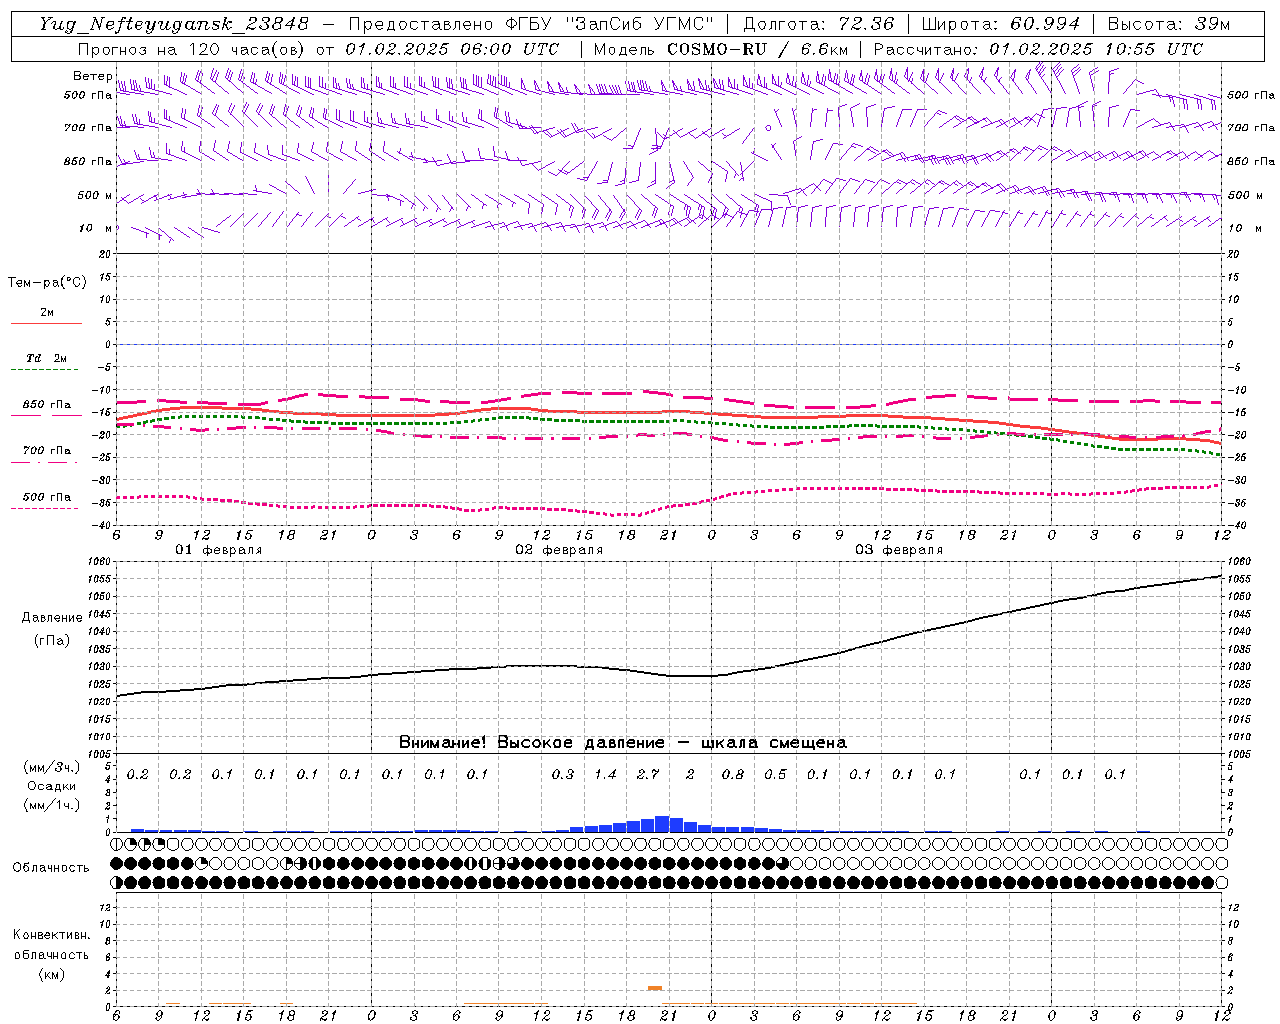The width and height of the screenshot is (1280, 1024).
Task: Click the (мм/3ч.) precipitation unit label
Action: [x=52, y=767]
